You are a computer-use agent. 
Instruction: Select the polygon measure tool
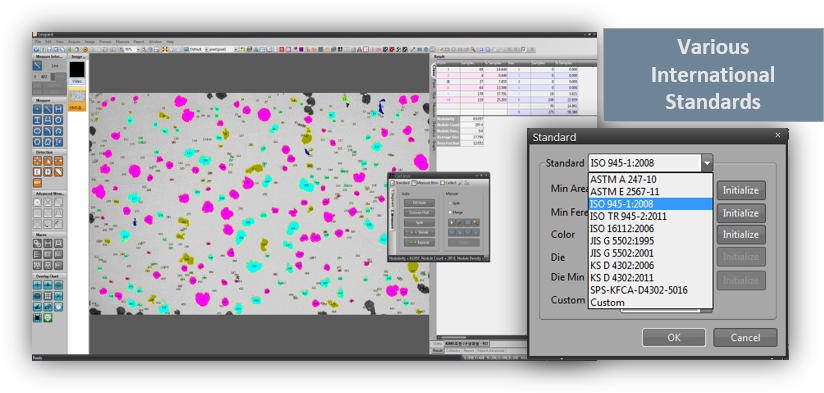click(x=37, y=142)
